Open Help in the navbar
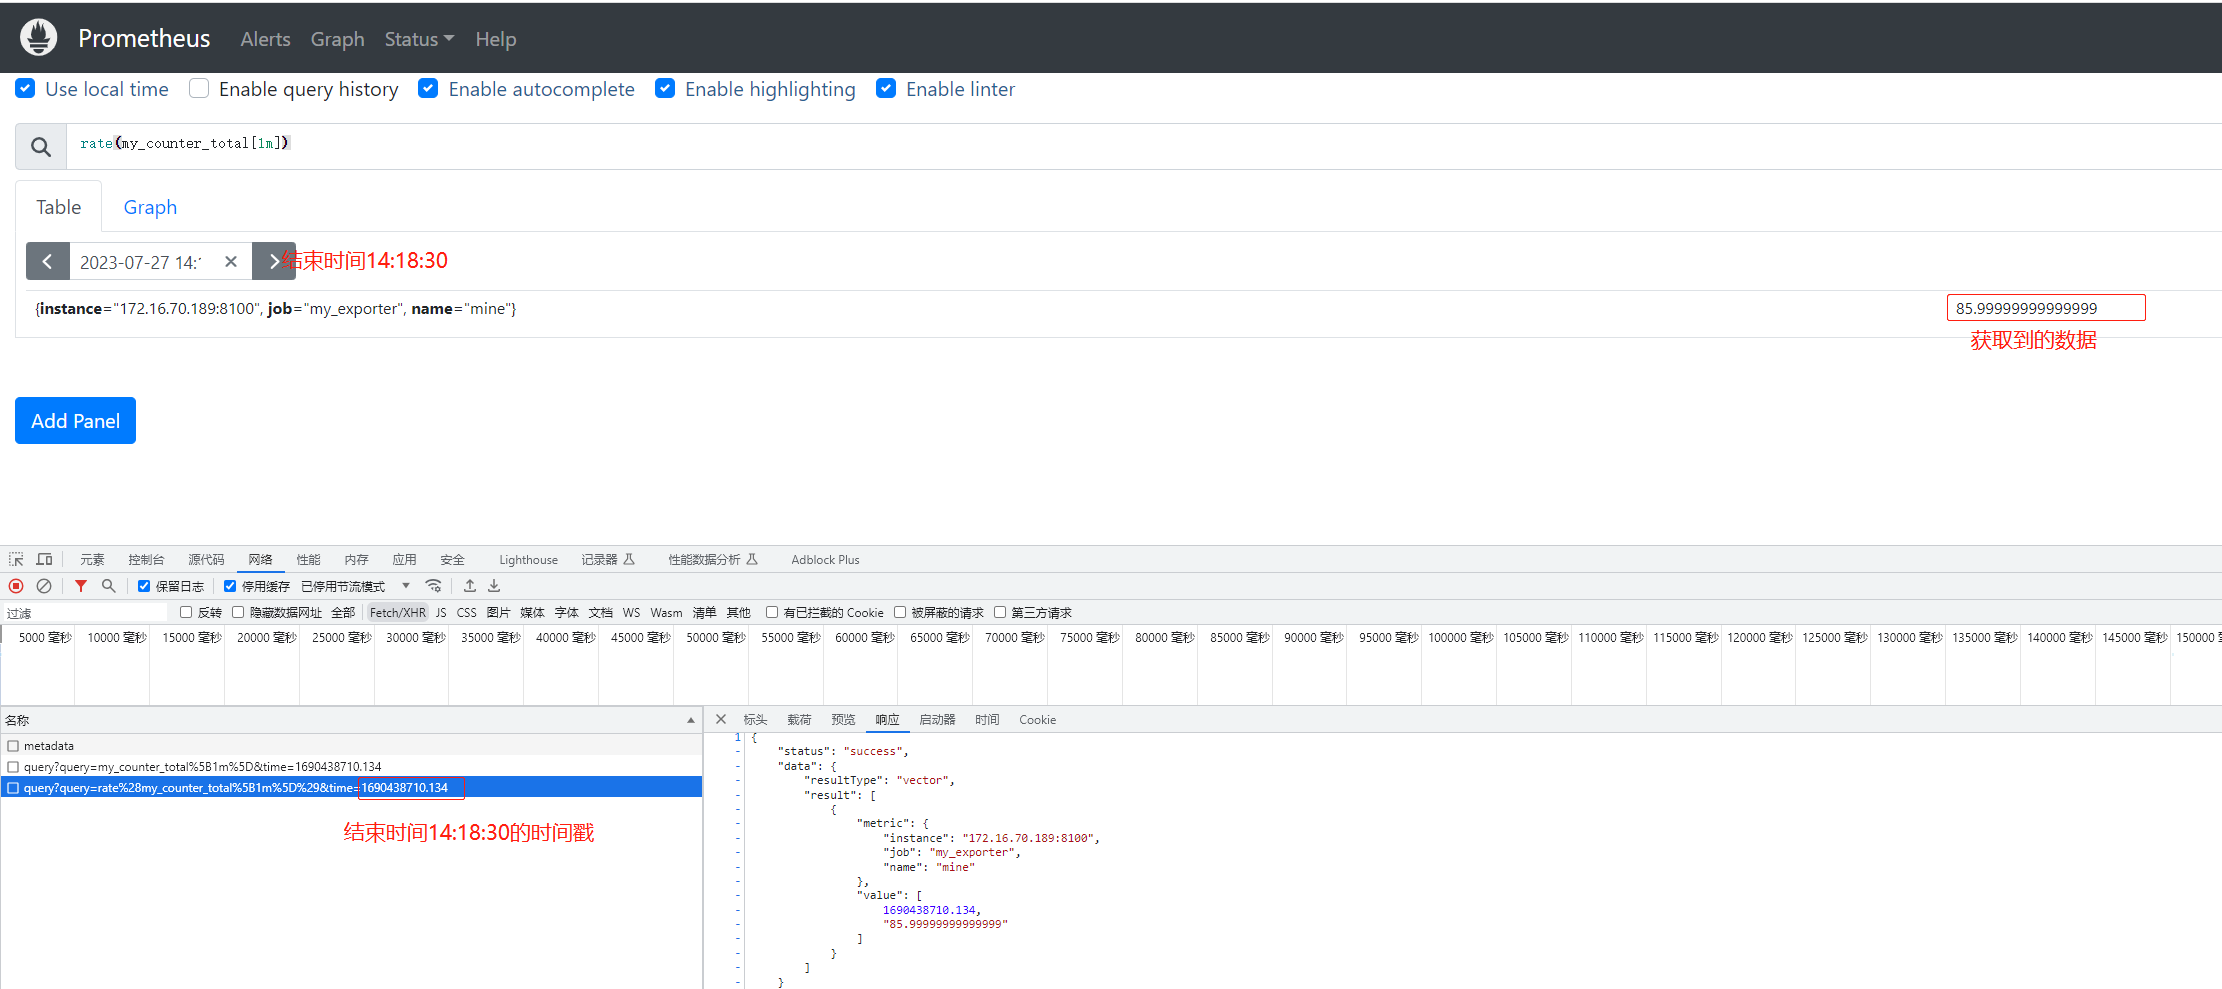 [x=496, y=39]
